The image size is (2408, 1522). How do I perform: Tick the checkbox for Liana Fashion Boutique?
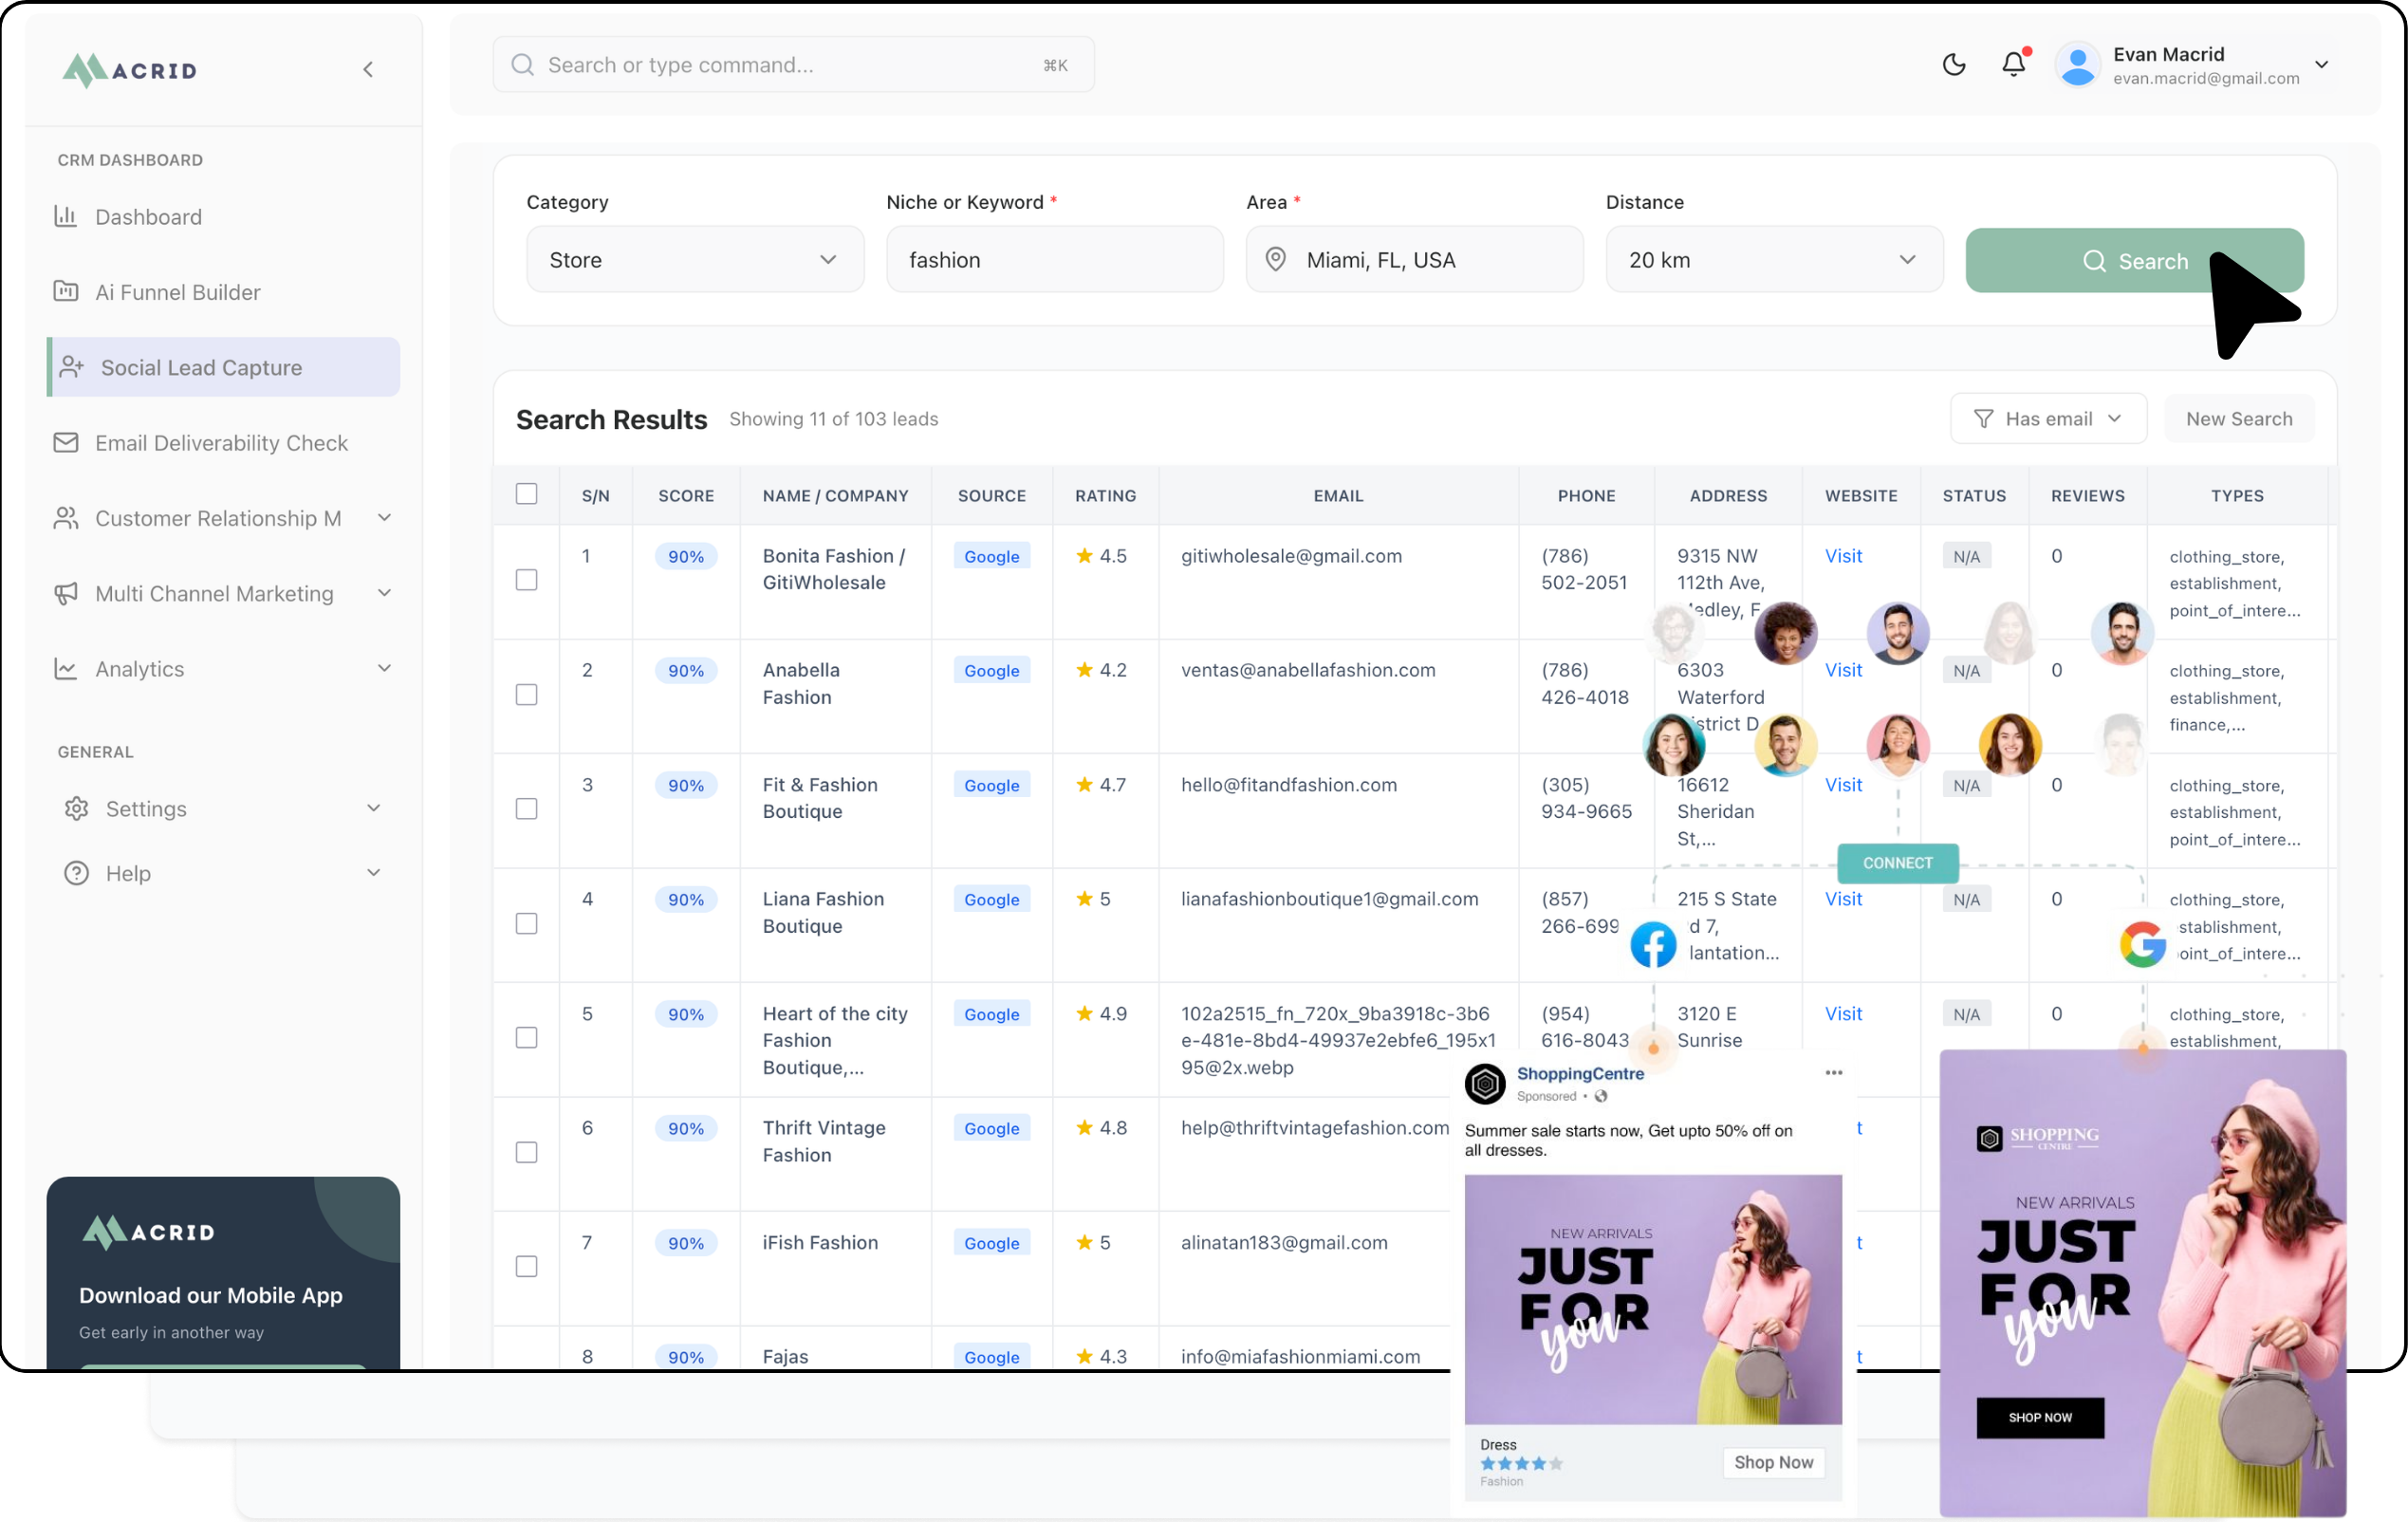pos(526,923)
